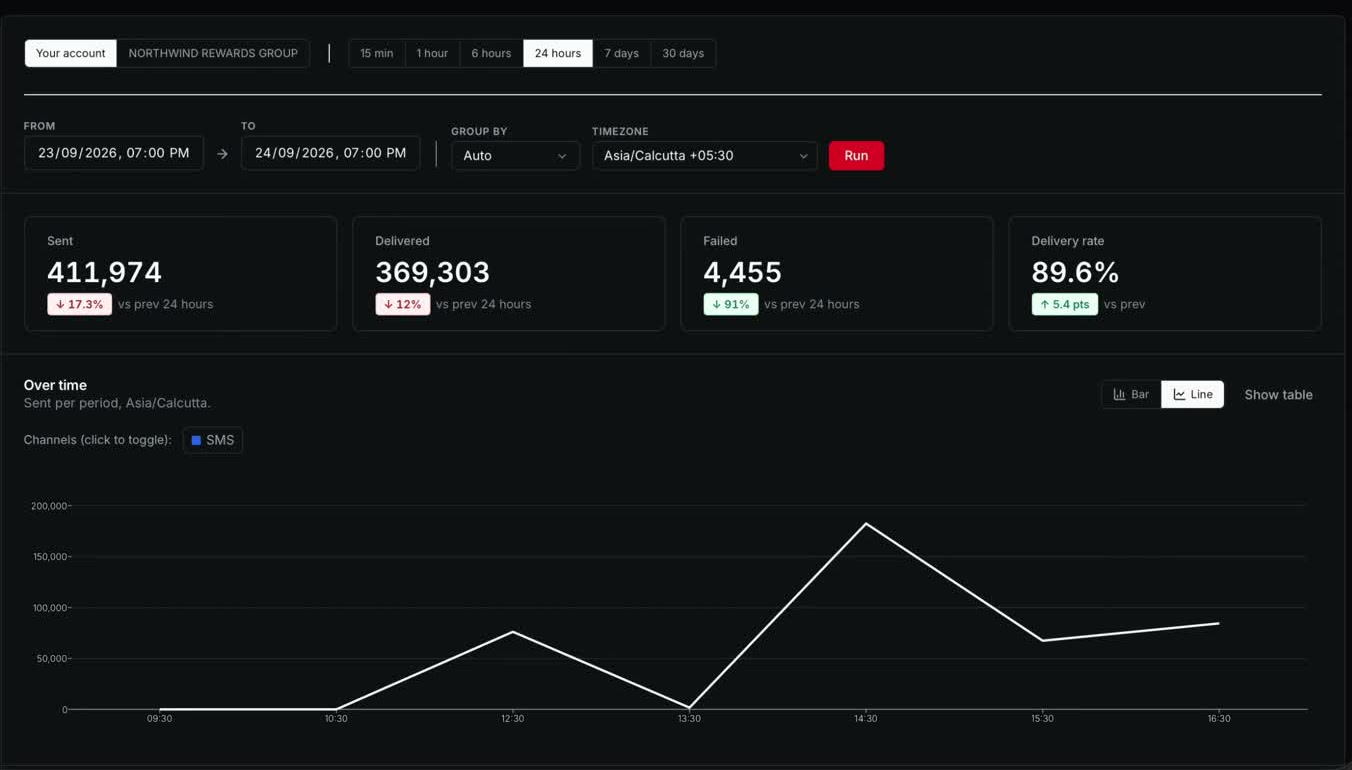Click the 12% change badge

click(x=403, y=304)
